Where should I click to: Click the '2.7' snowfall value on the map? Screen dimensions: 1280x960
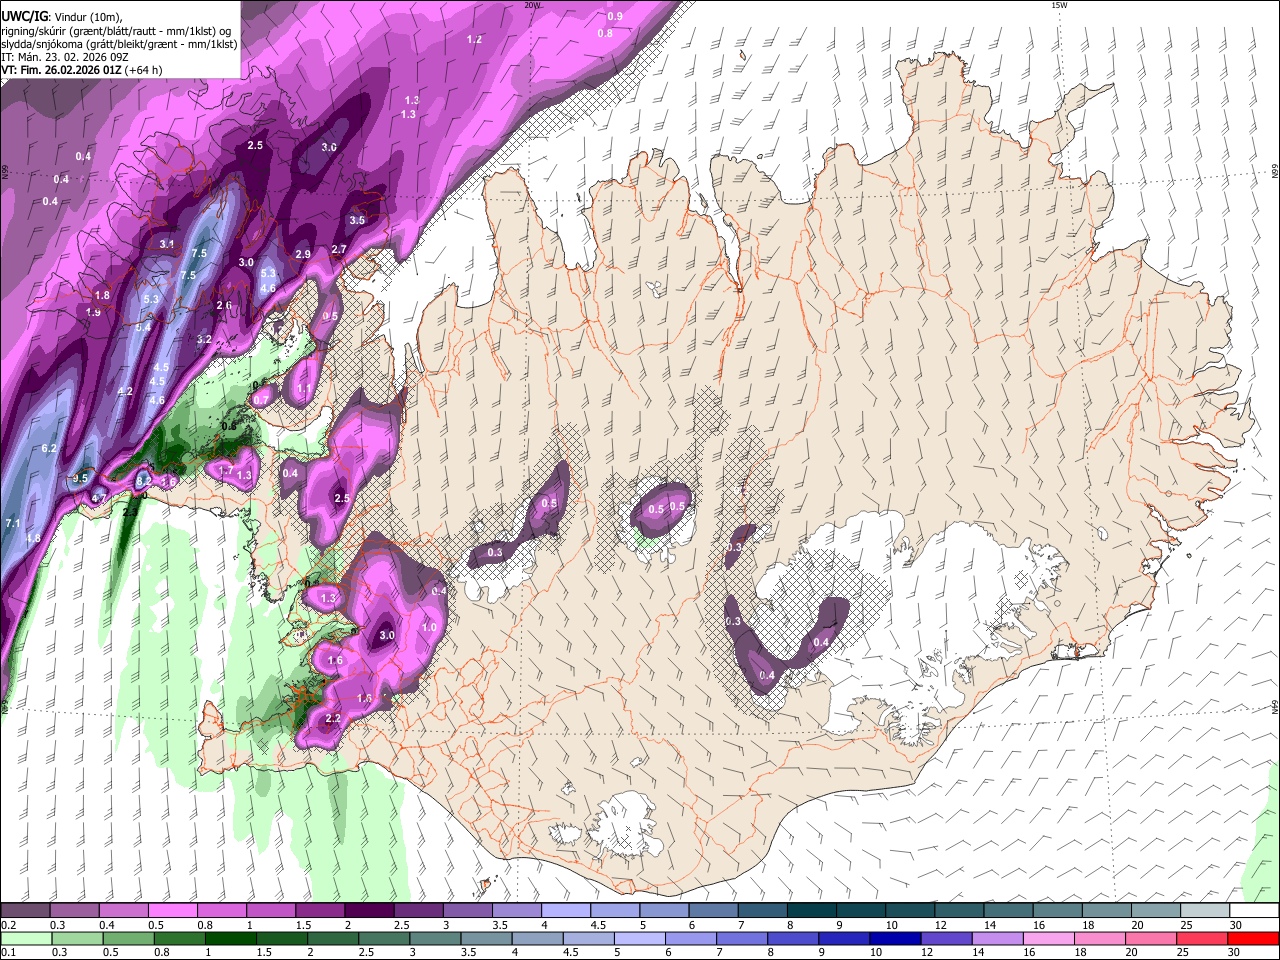point(339,250)
